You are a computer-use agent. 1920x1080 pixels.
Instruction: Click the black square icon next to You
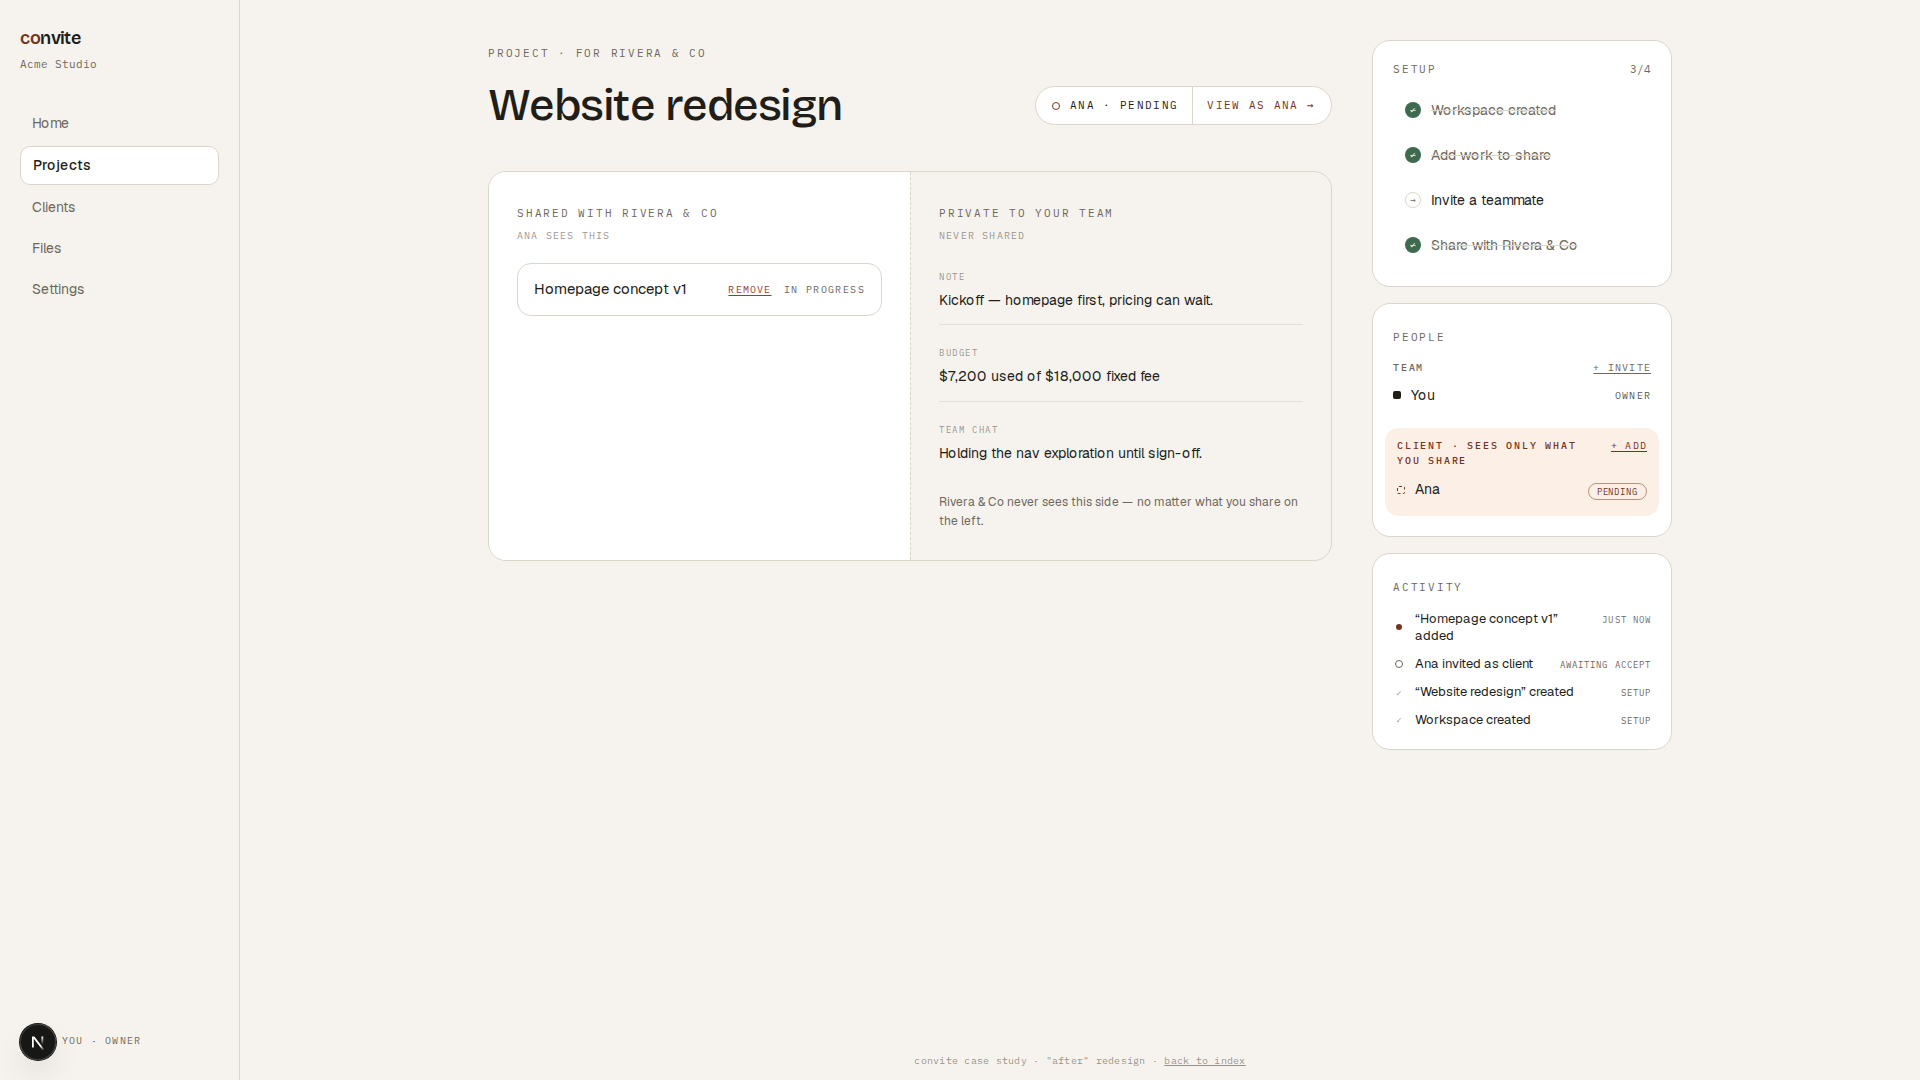(x=1397, y=395)
